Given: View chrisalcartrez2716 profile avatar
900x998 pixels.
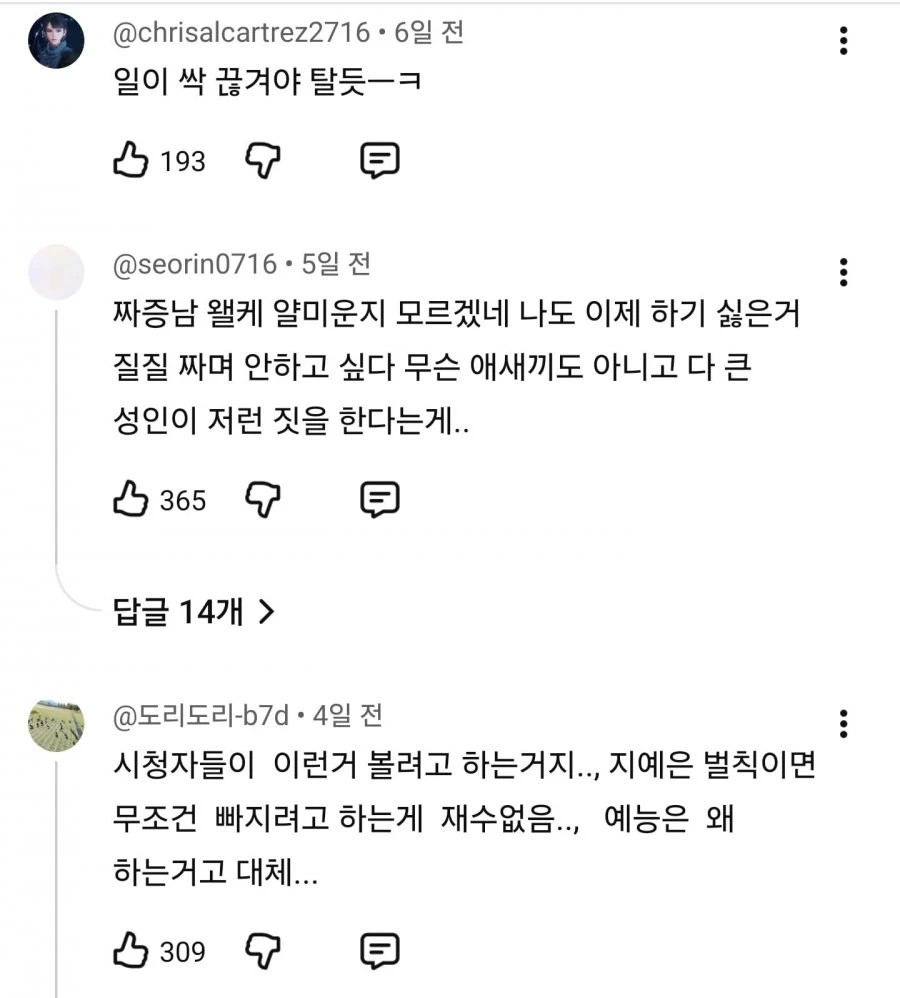Looking at the screenshot, I should pos(56,40).
